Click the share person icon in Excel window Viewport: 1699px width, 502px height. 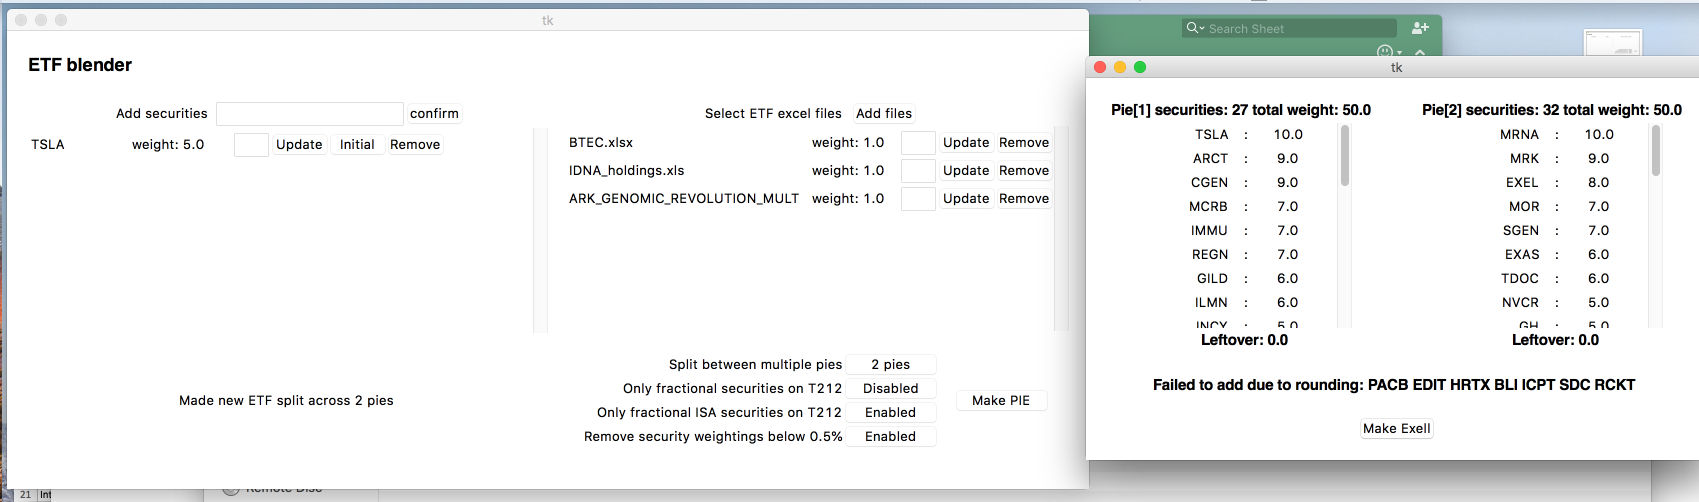tap(1420, 28)
